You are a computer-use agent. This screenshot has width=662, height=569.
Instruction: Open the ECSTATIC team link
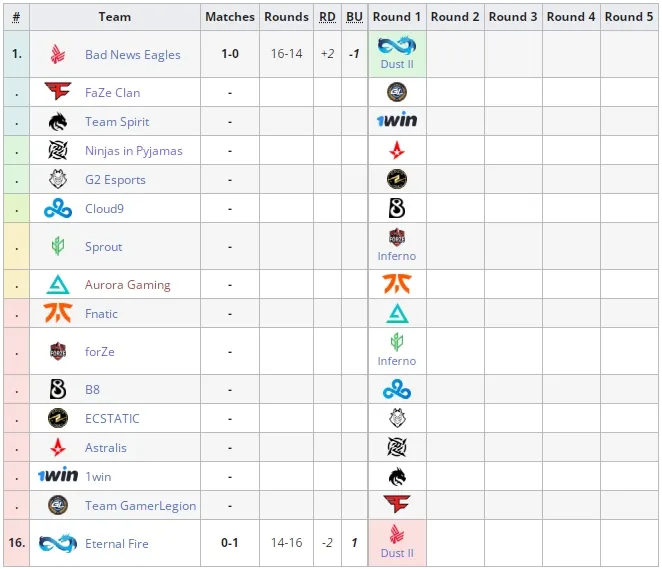(x=112, y=419)
